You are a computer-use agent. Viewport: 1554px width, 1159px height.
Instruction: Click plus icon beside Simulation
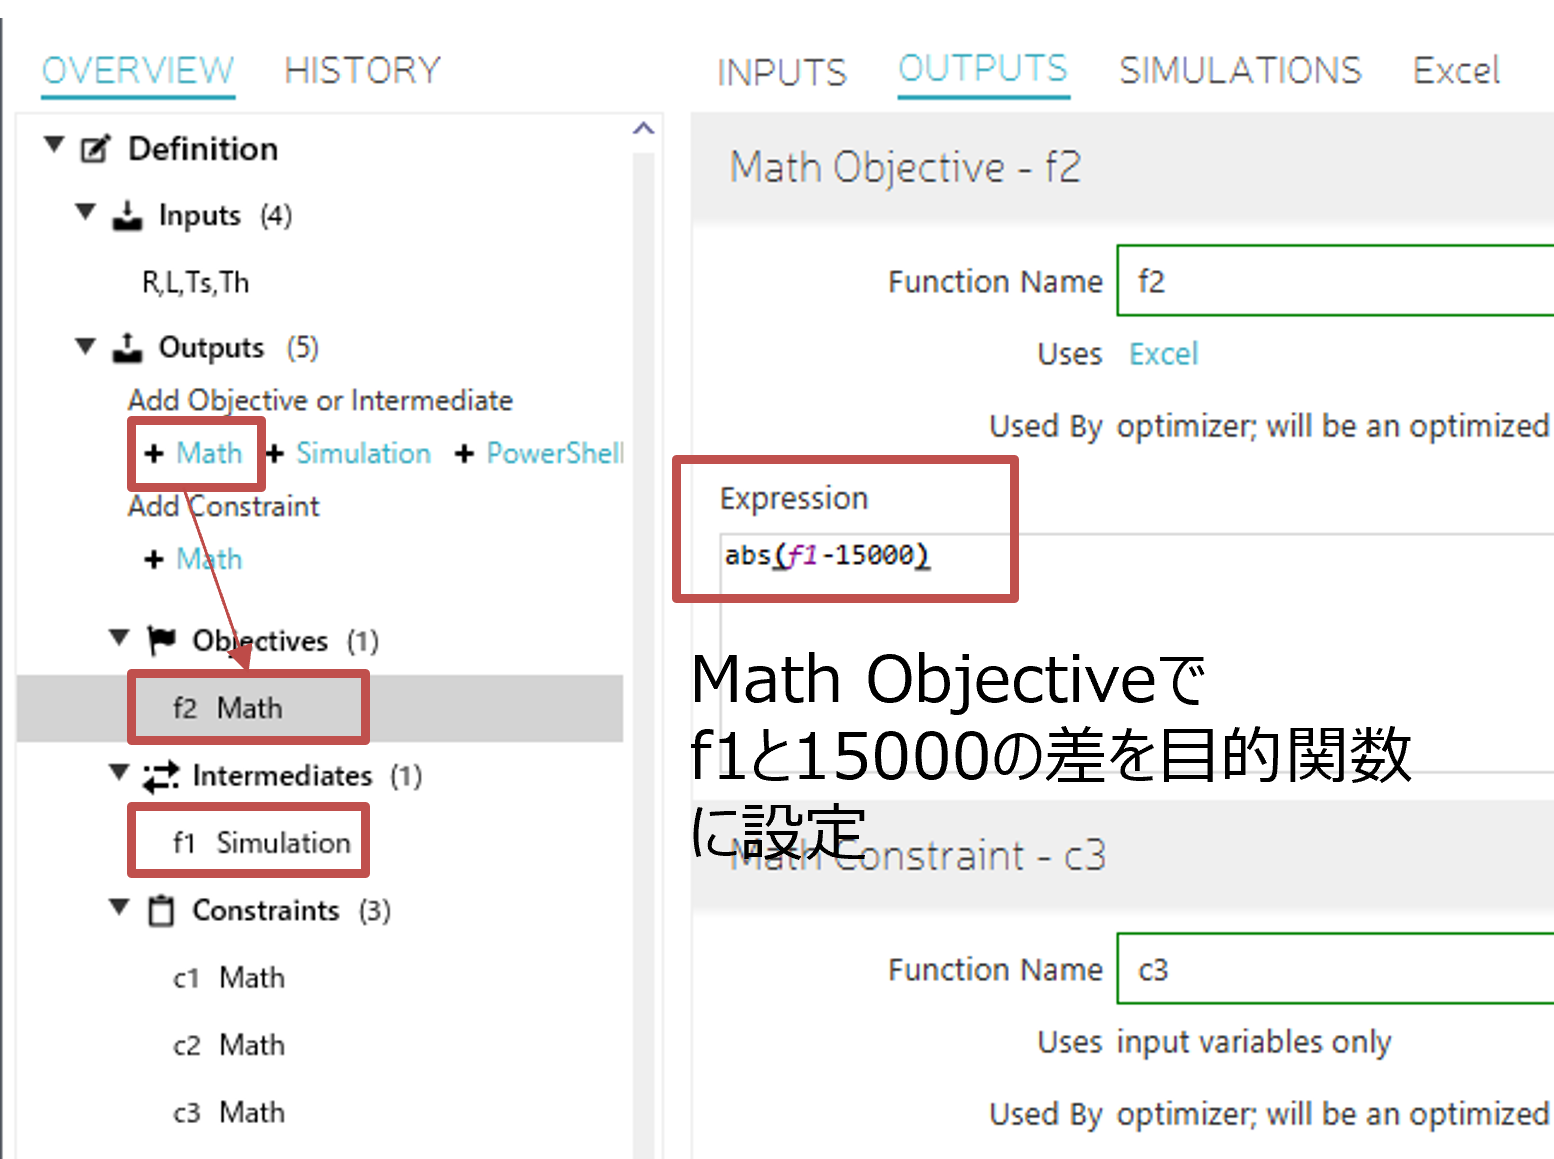(276, 454)
